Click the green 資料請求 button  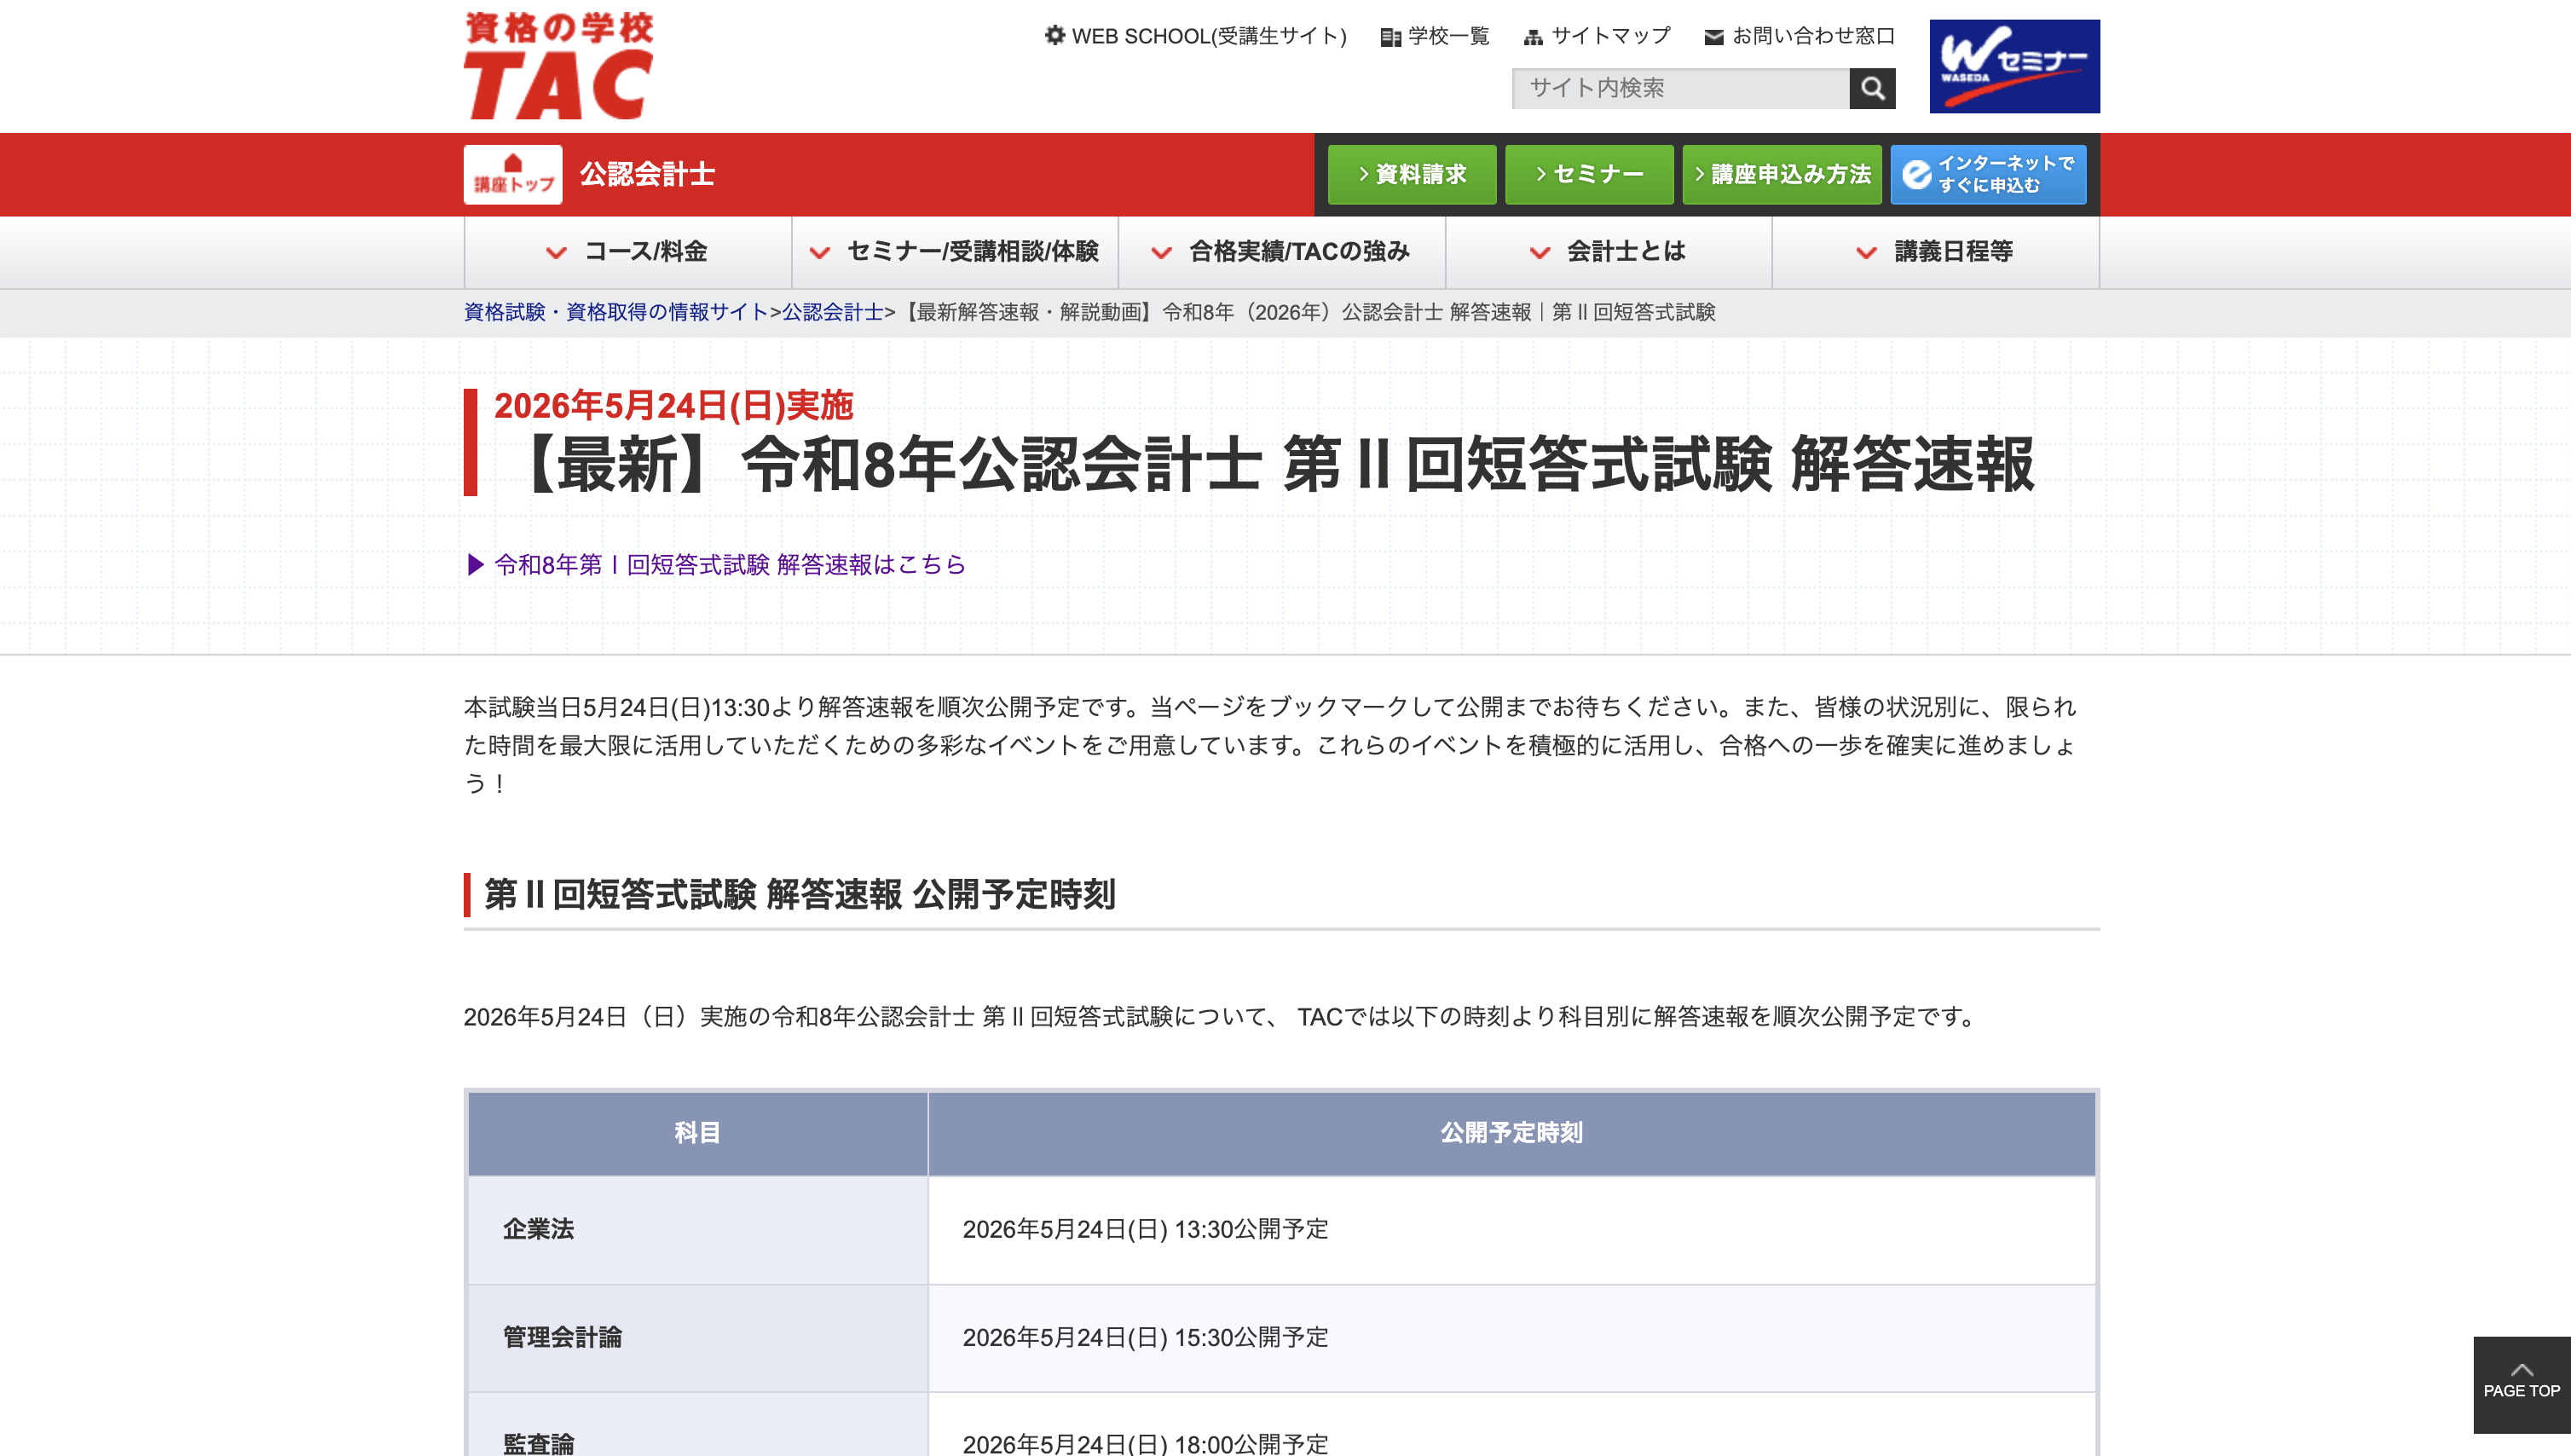[1411, 174]
